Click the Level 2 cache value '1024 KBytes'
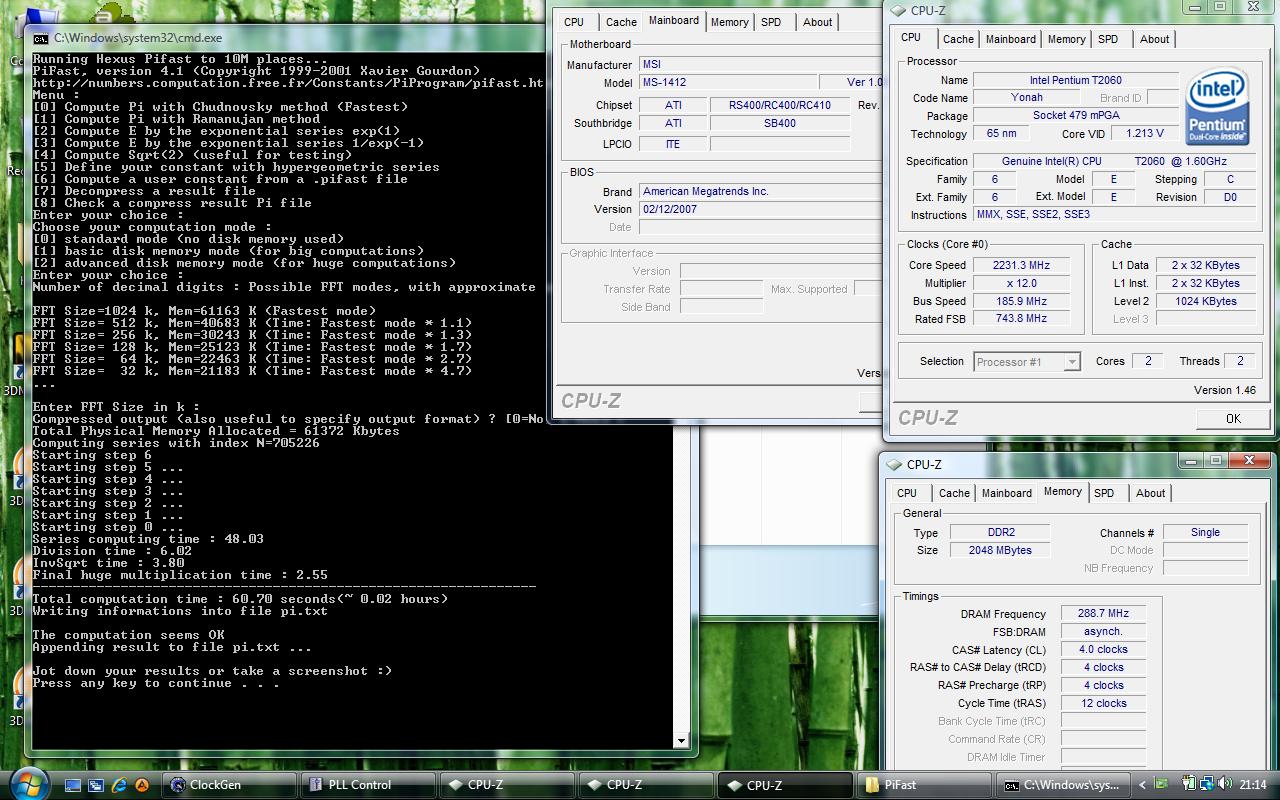This screenshot has width=1280, height=800. [1206, 301]
